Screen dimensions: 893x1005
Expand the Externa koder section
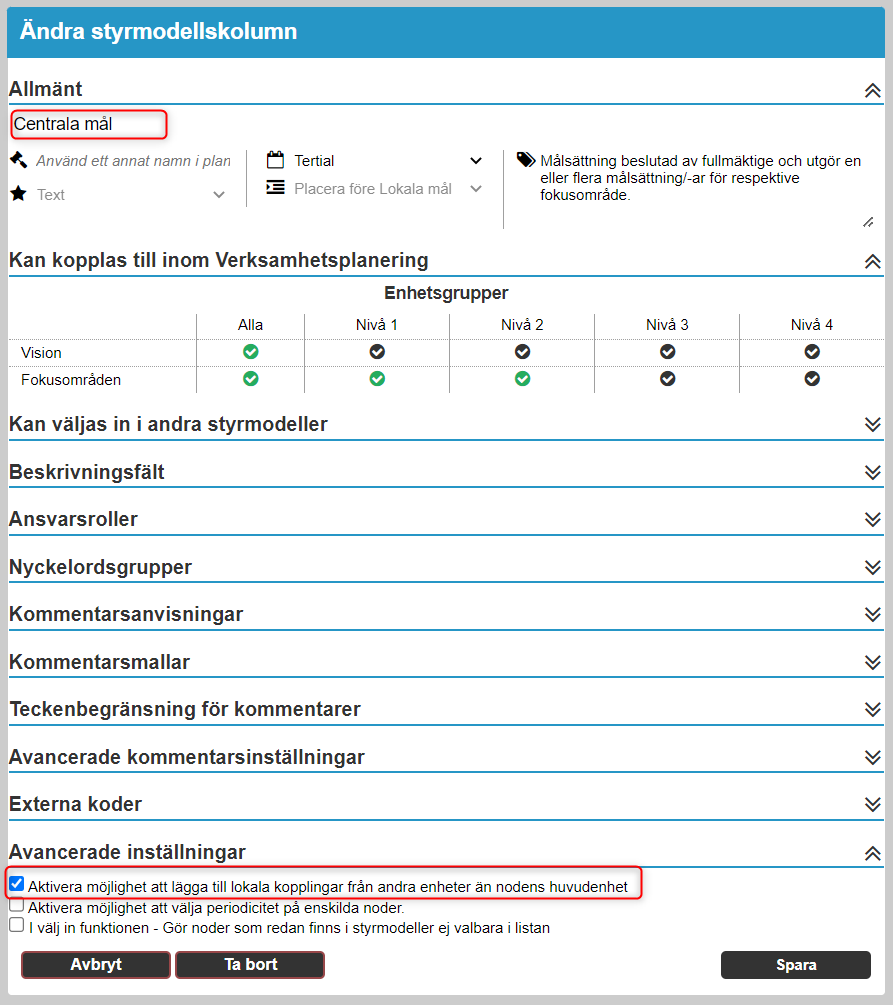click(872, 804)
